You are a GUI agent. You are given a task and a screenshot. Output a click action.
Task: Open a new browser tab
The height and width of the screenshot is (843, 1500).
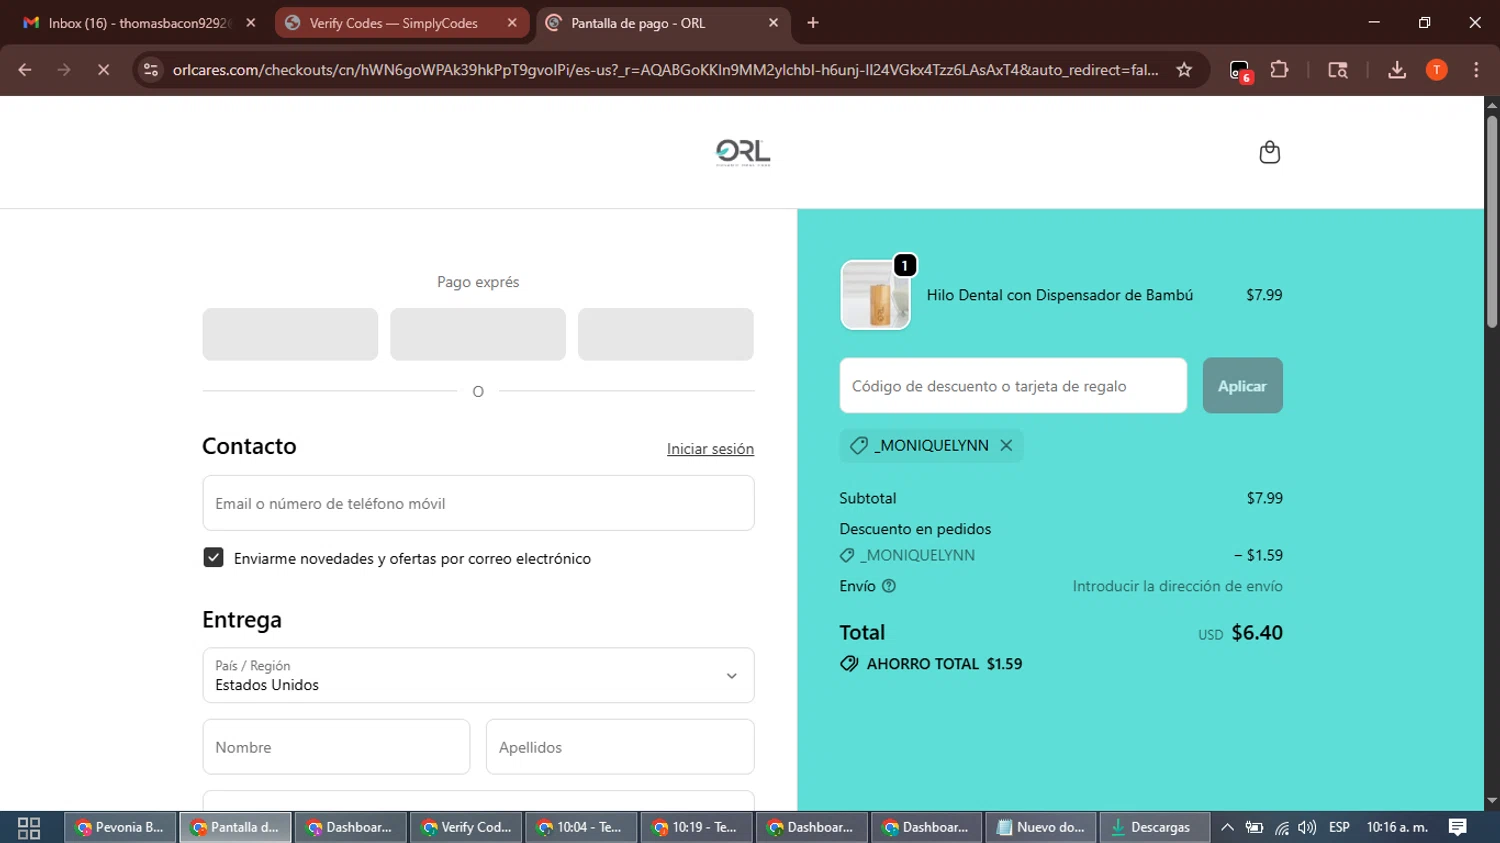(x=813, y=23)
